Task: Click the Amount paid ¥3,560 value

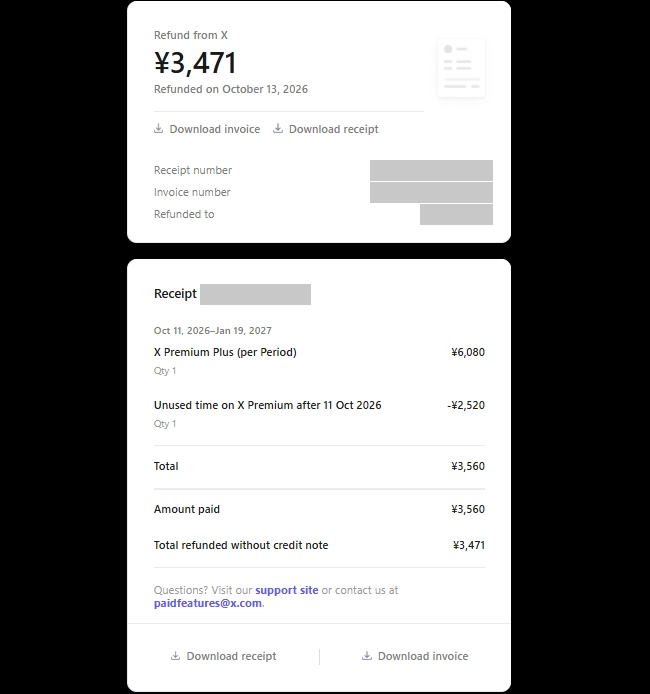Action: pos(468,509)
